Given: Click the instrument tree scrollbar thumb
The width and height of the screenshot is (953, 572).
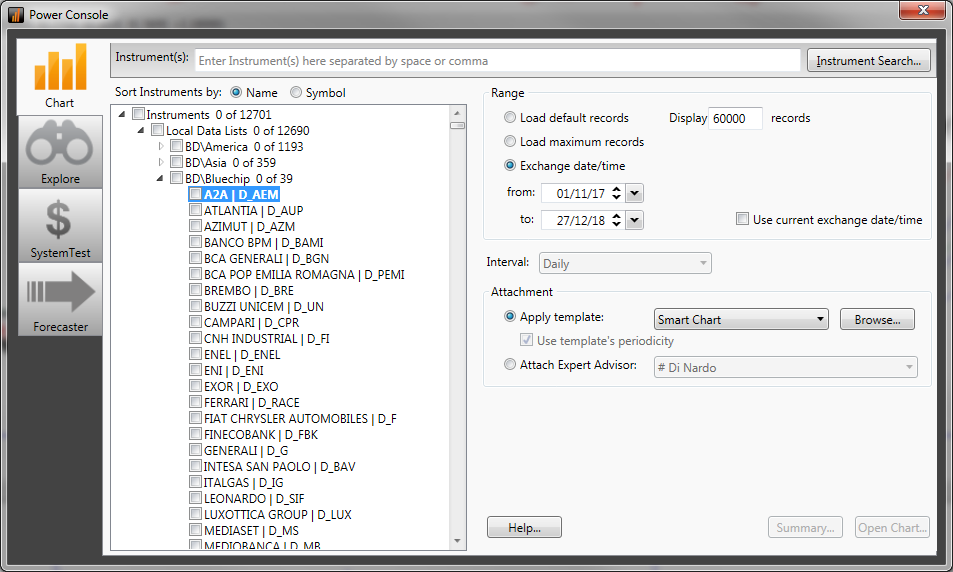Looking at the screenshot, I should [457, 125].
